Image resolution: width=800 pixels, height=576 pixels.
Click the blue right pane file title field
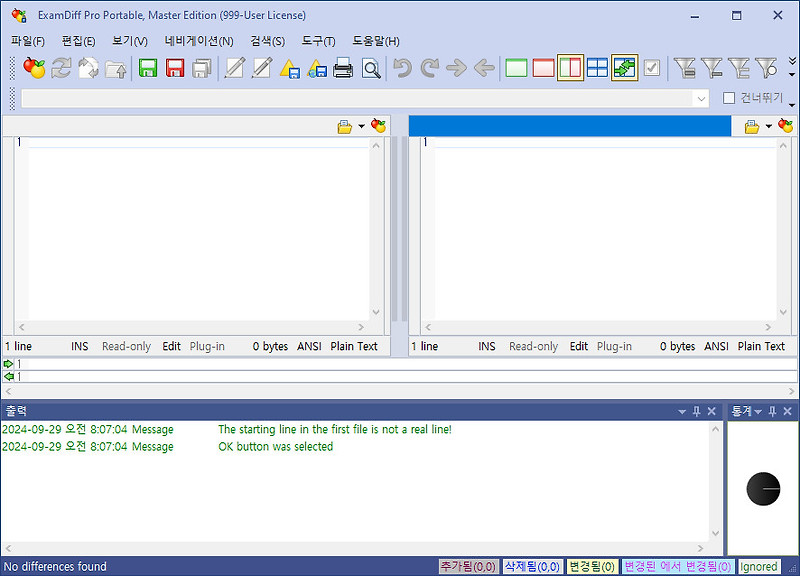coord(569,126)
